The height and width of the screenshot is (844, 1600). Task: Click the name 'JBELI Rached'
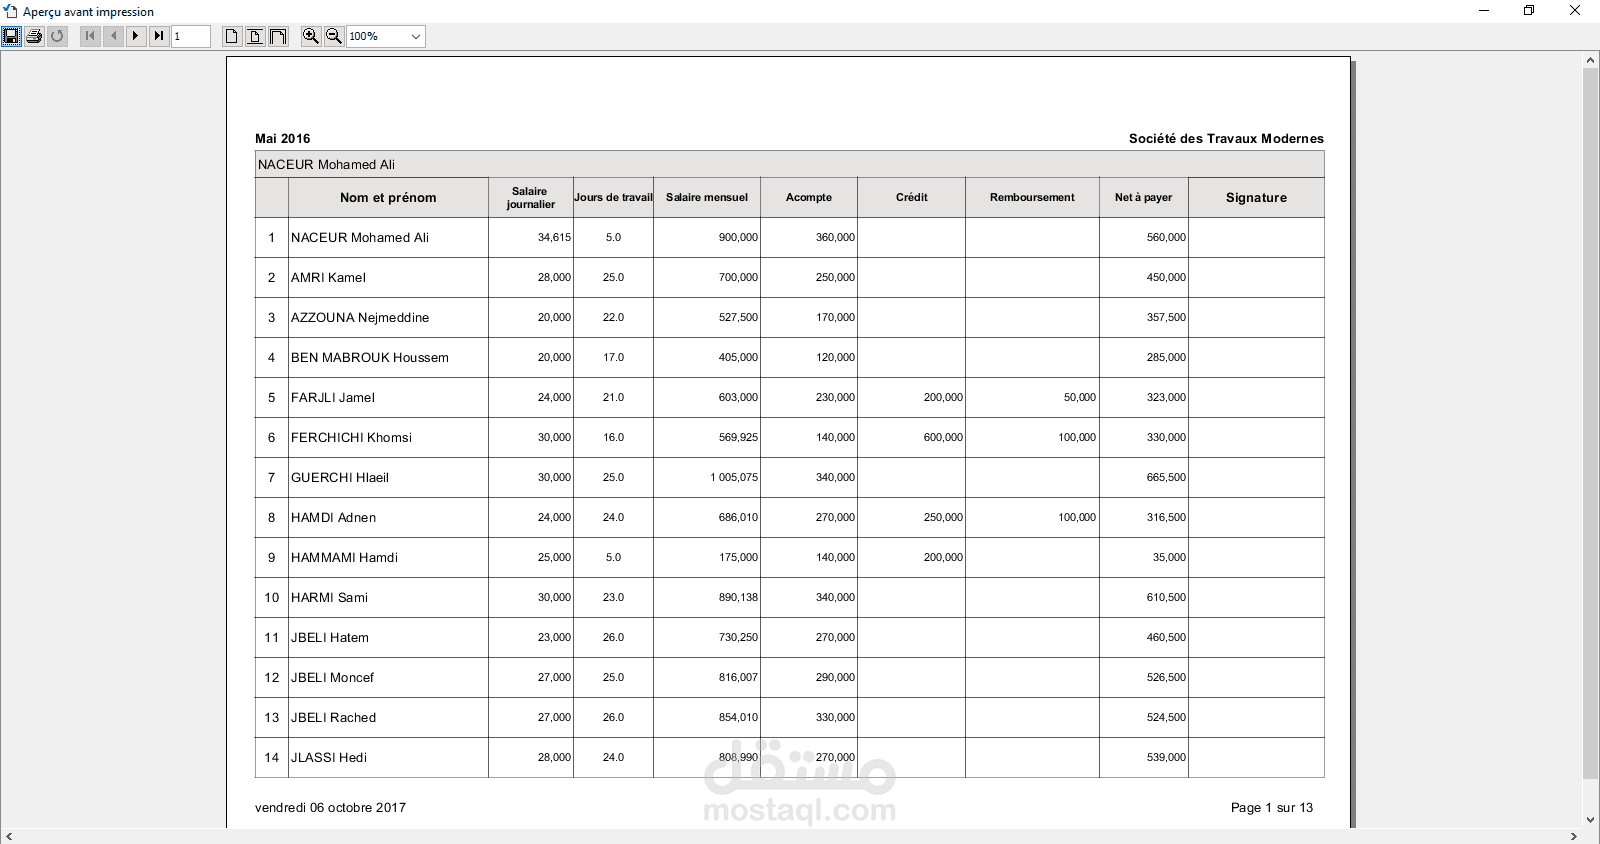tap(334, 717)
